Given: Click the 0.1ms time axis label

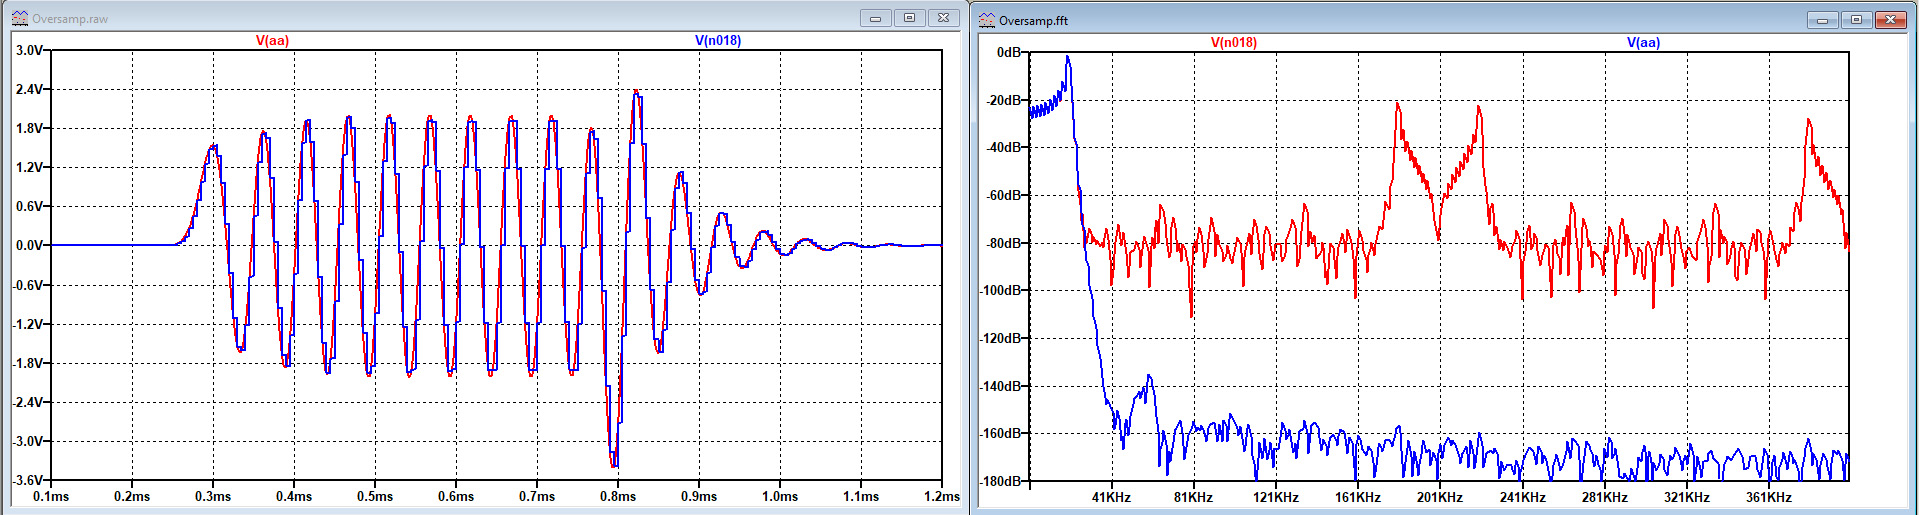Looking at the screenshot, I should (x=51, y=497).
